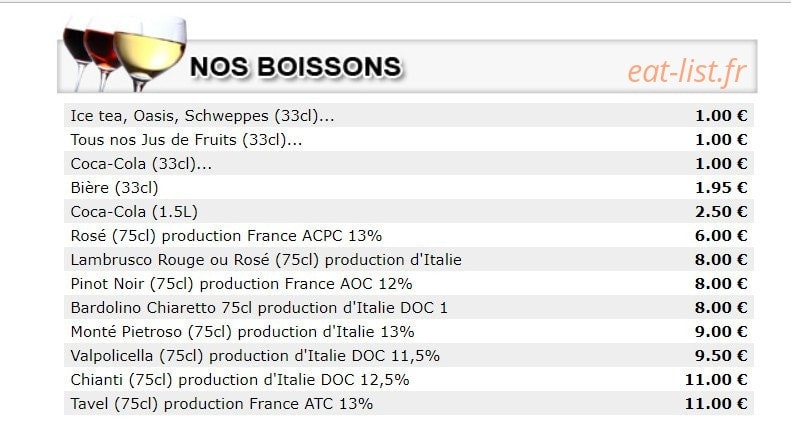
Task: Pick the Valpolicella (75cl) row
Action: [x=409, y=355]
